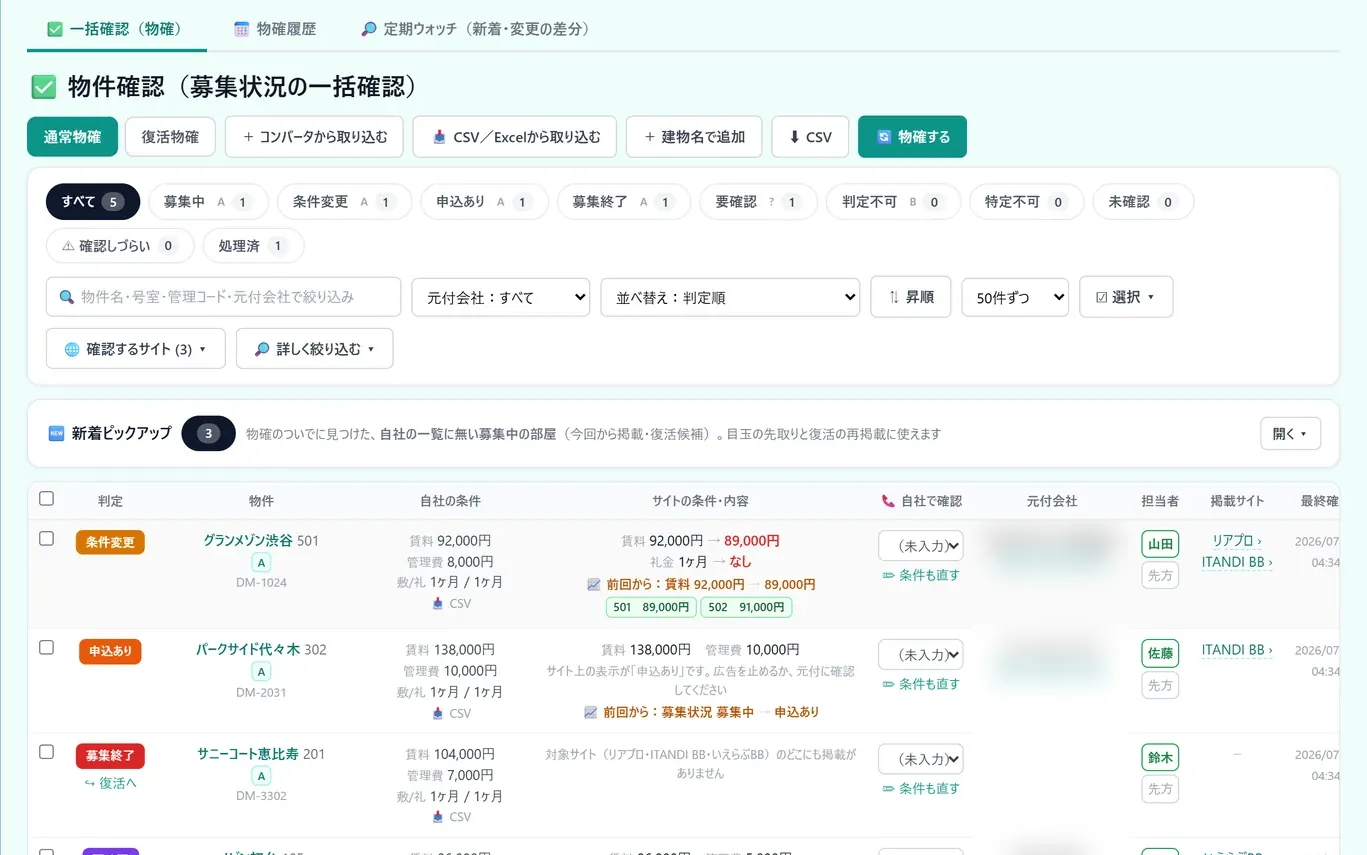Check the グランメゾン渋谷 501 row checkbox
This screenshot has height=855, width=1367.
click(x=46, y=538)
